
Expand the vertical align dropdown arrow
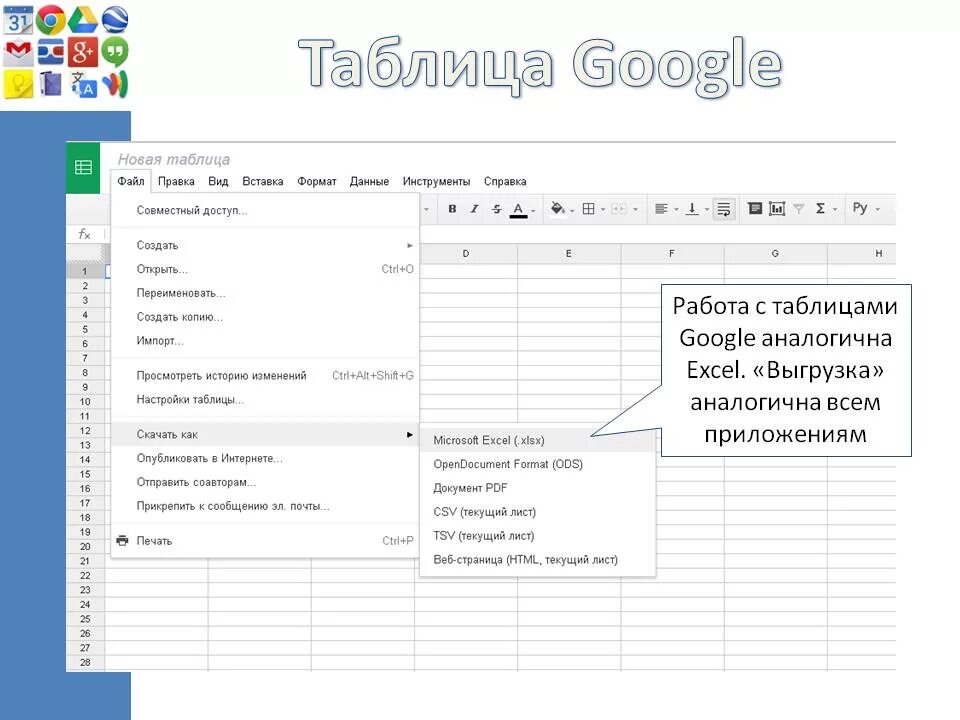coord(707,210)
